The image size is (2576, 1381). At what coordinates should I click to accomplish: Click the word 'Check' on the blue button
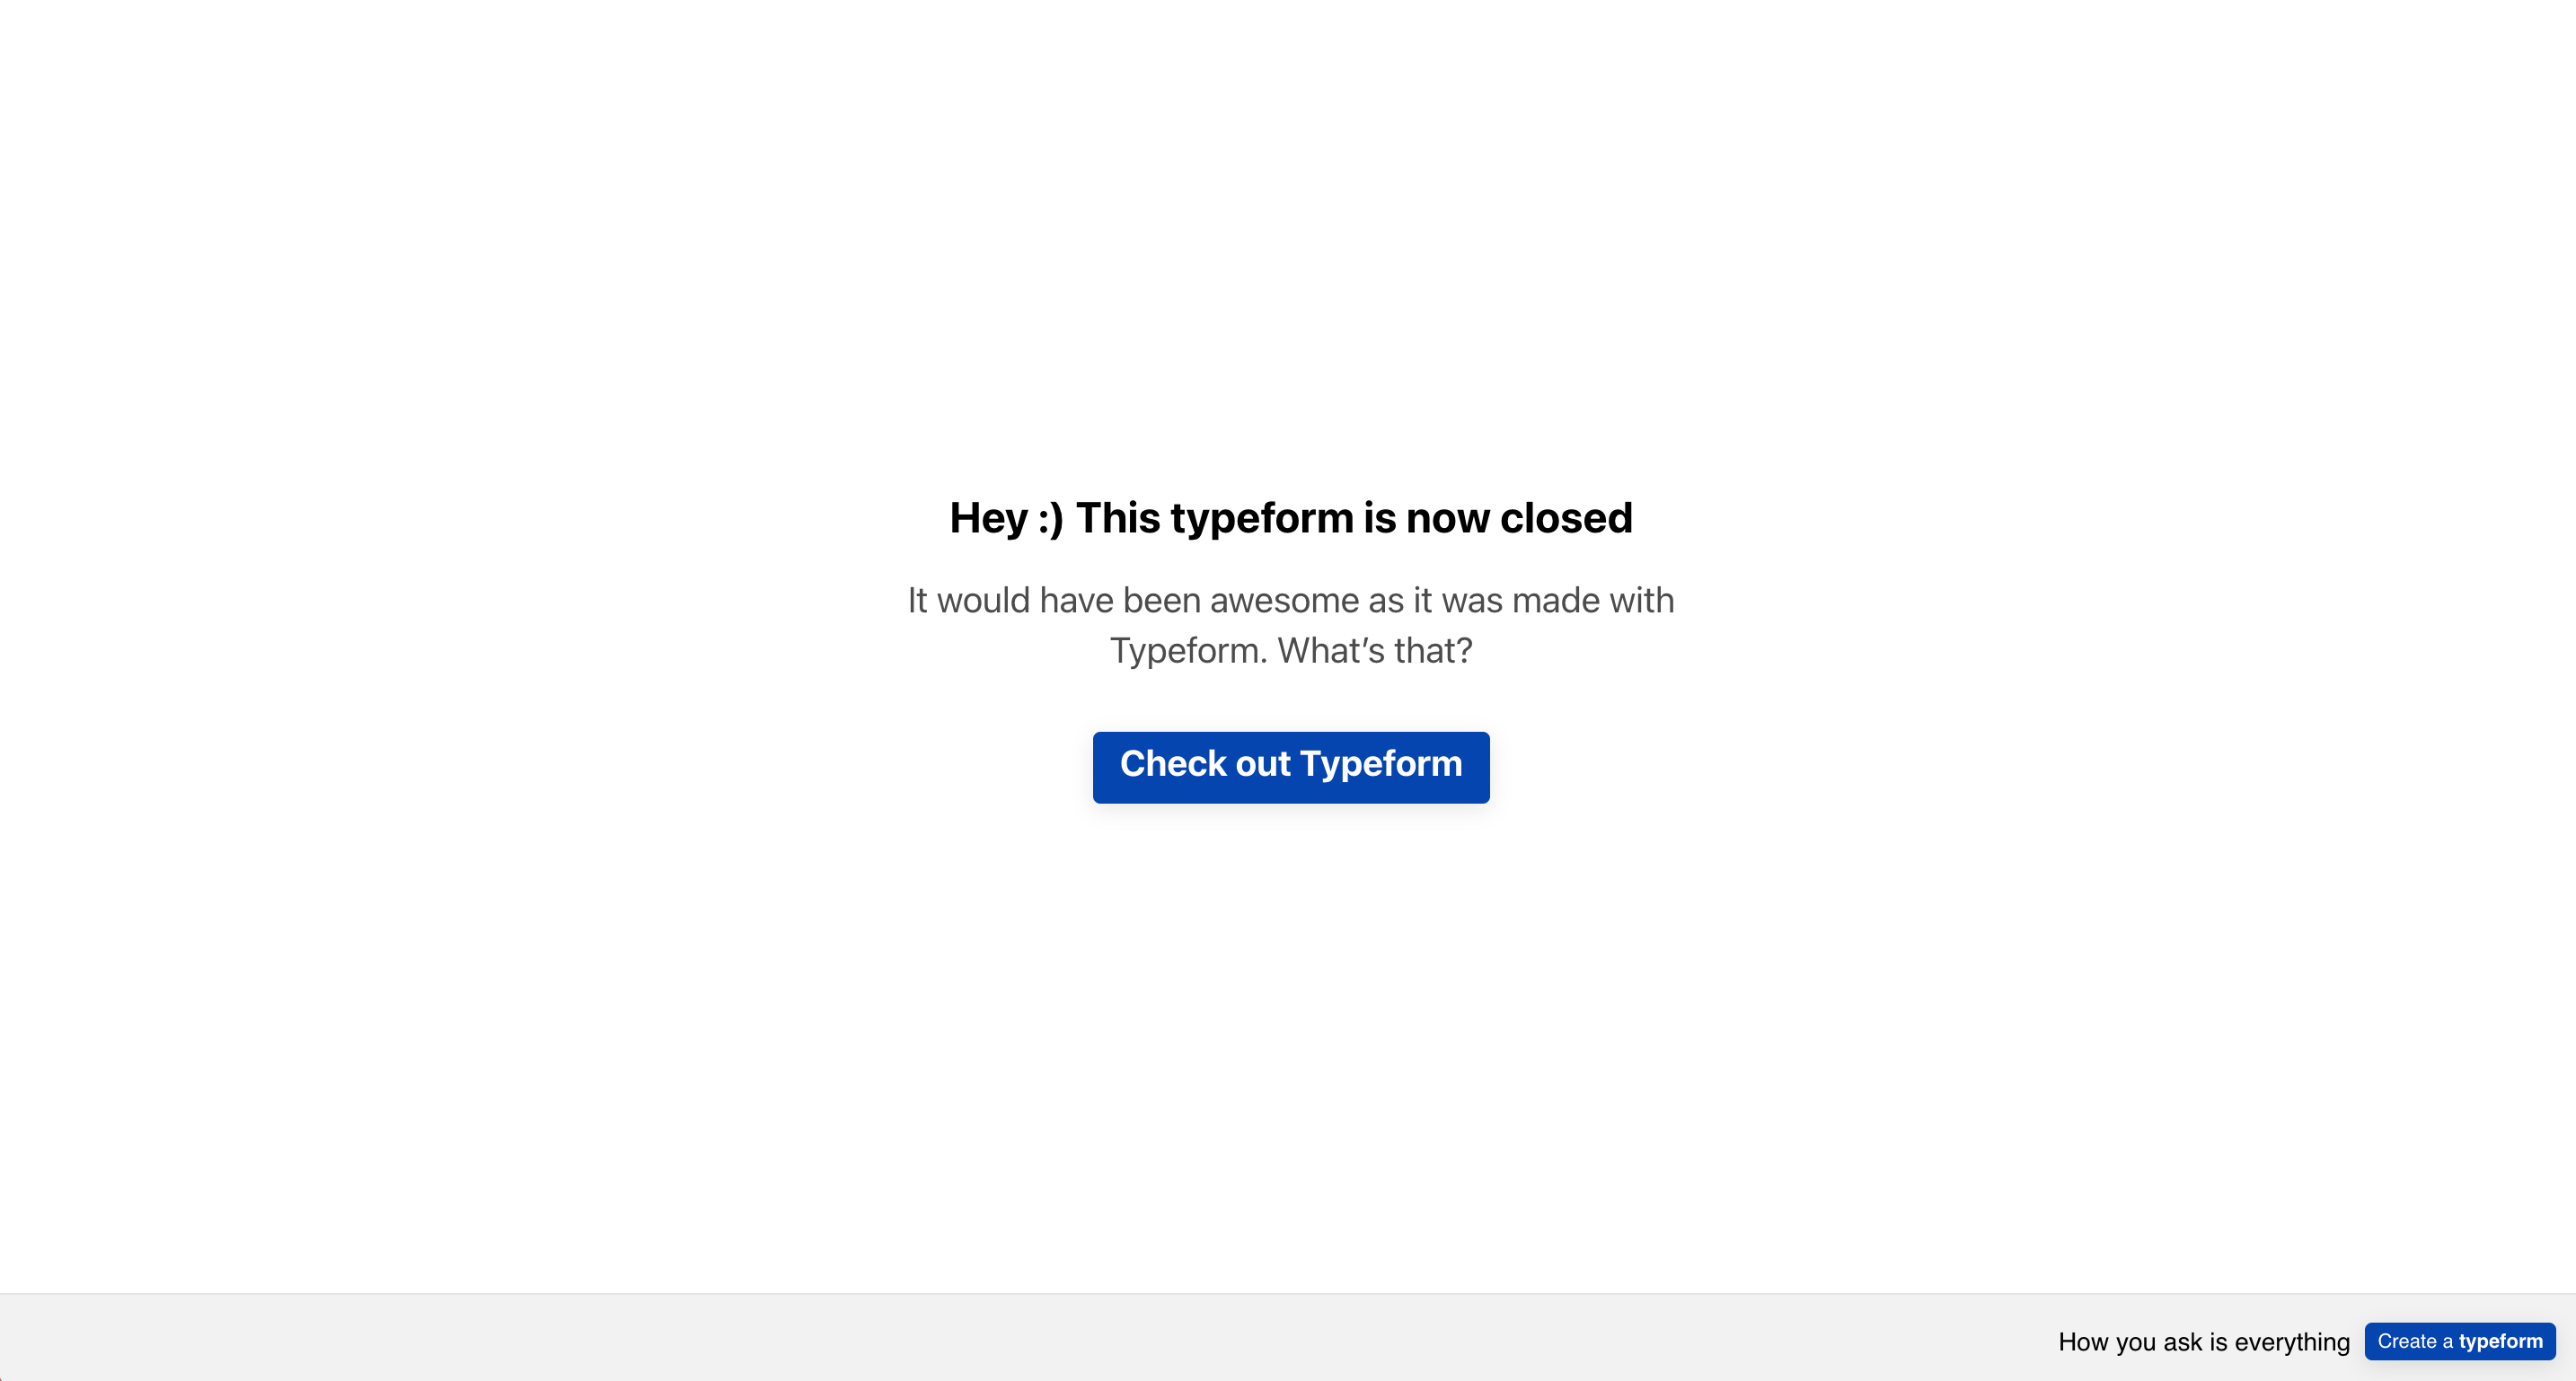(1174, 763)
